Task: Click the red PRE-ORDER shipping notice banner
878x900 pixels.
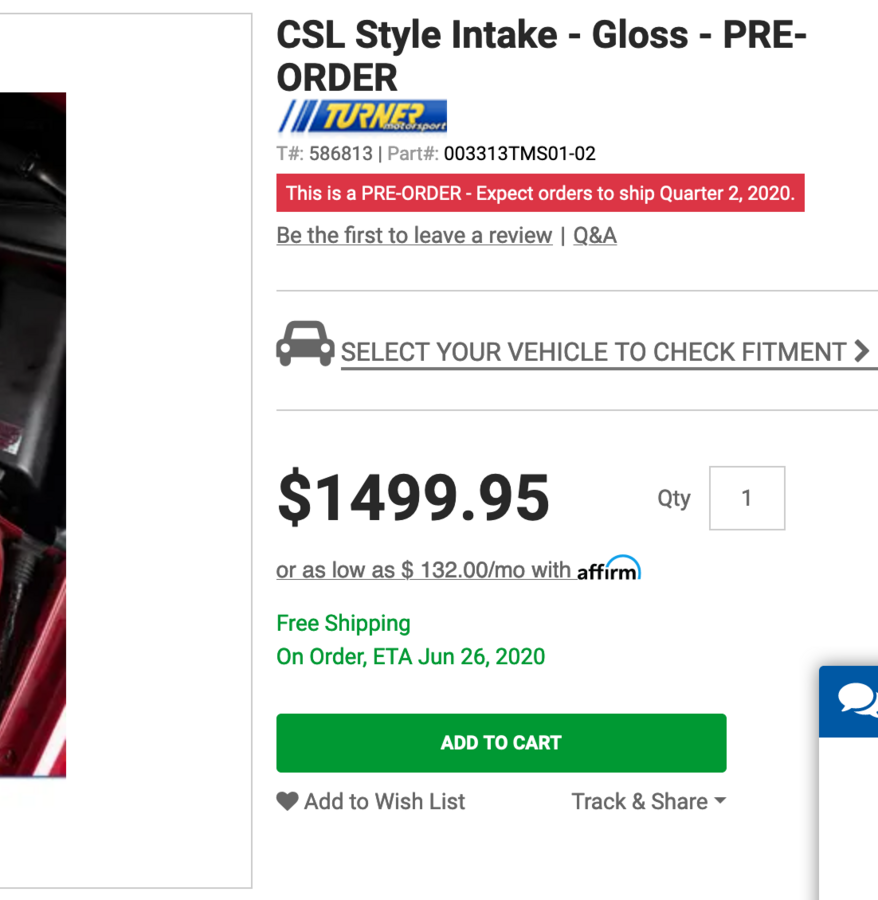Action: point(540,193)
